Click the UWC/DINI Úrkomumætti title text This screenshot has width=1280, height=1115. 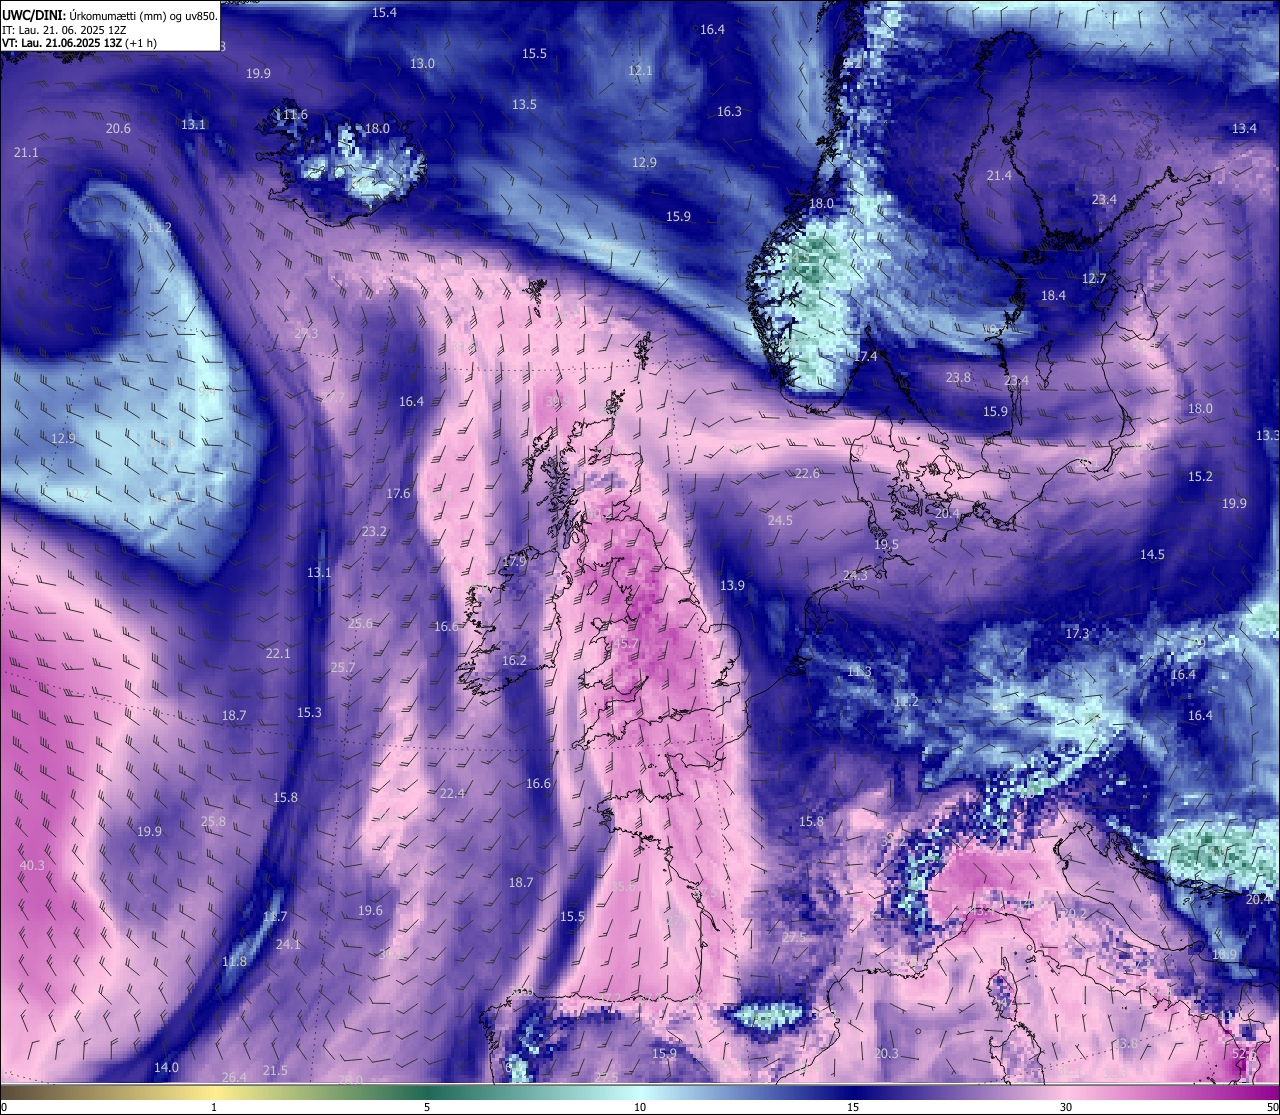coord(110,15)
